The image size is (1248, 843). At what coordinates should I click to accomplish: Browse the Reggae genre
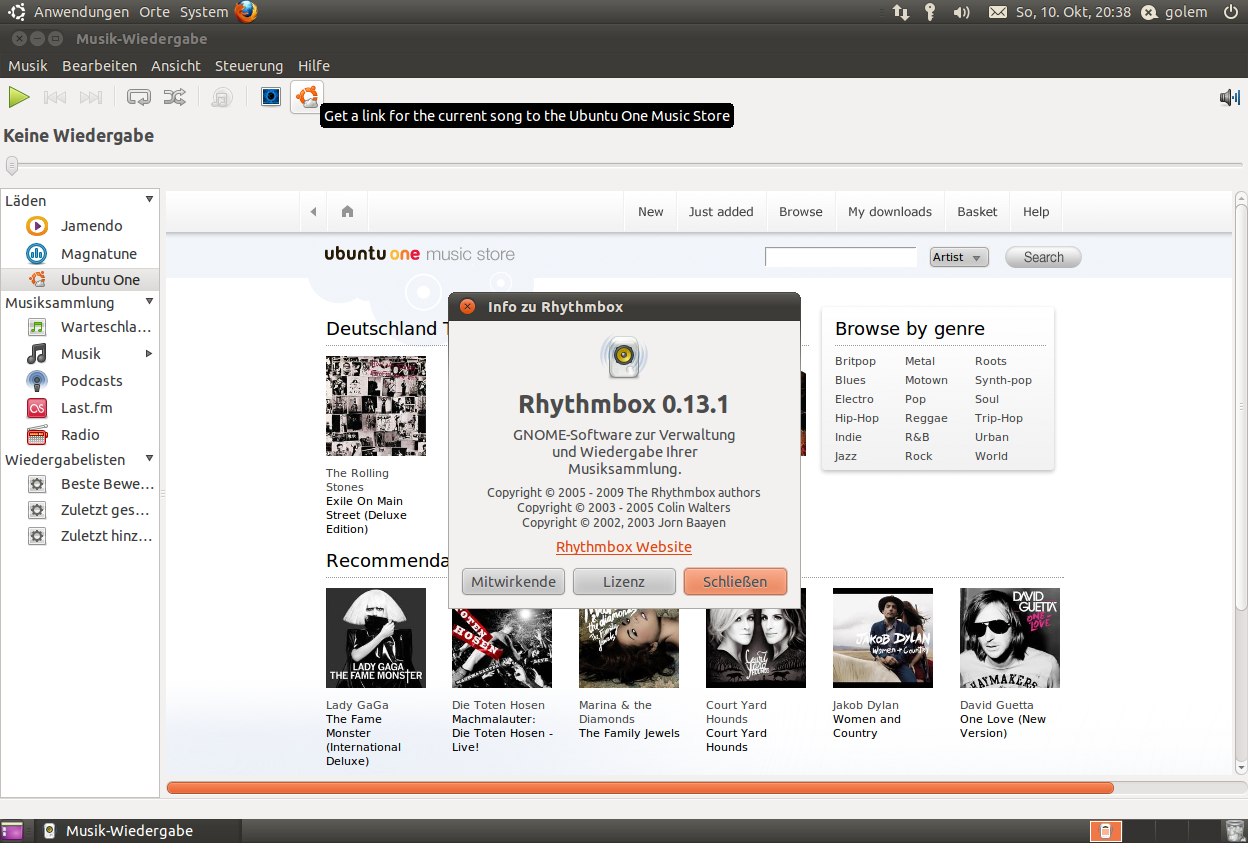pos(924,418)
